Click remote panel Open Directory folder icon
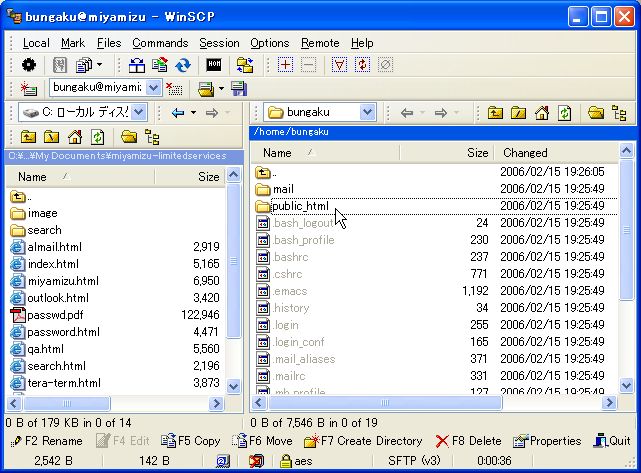 coord(596,112)
